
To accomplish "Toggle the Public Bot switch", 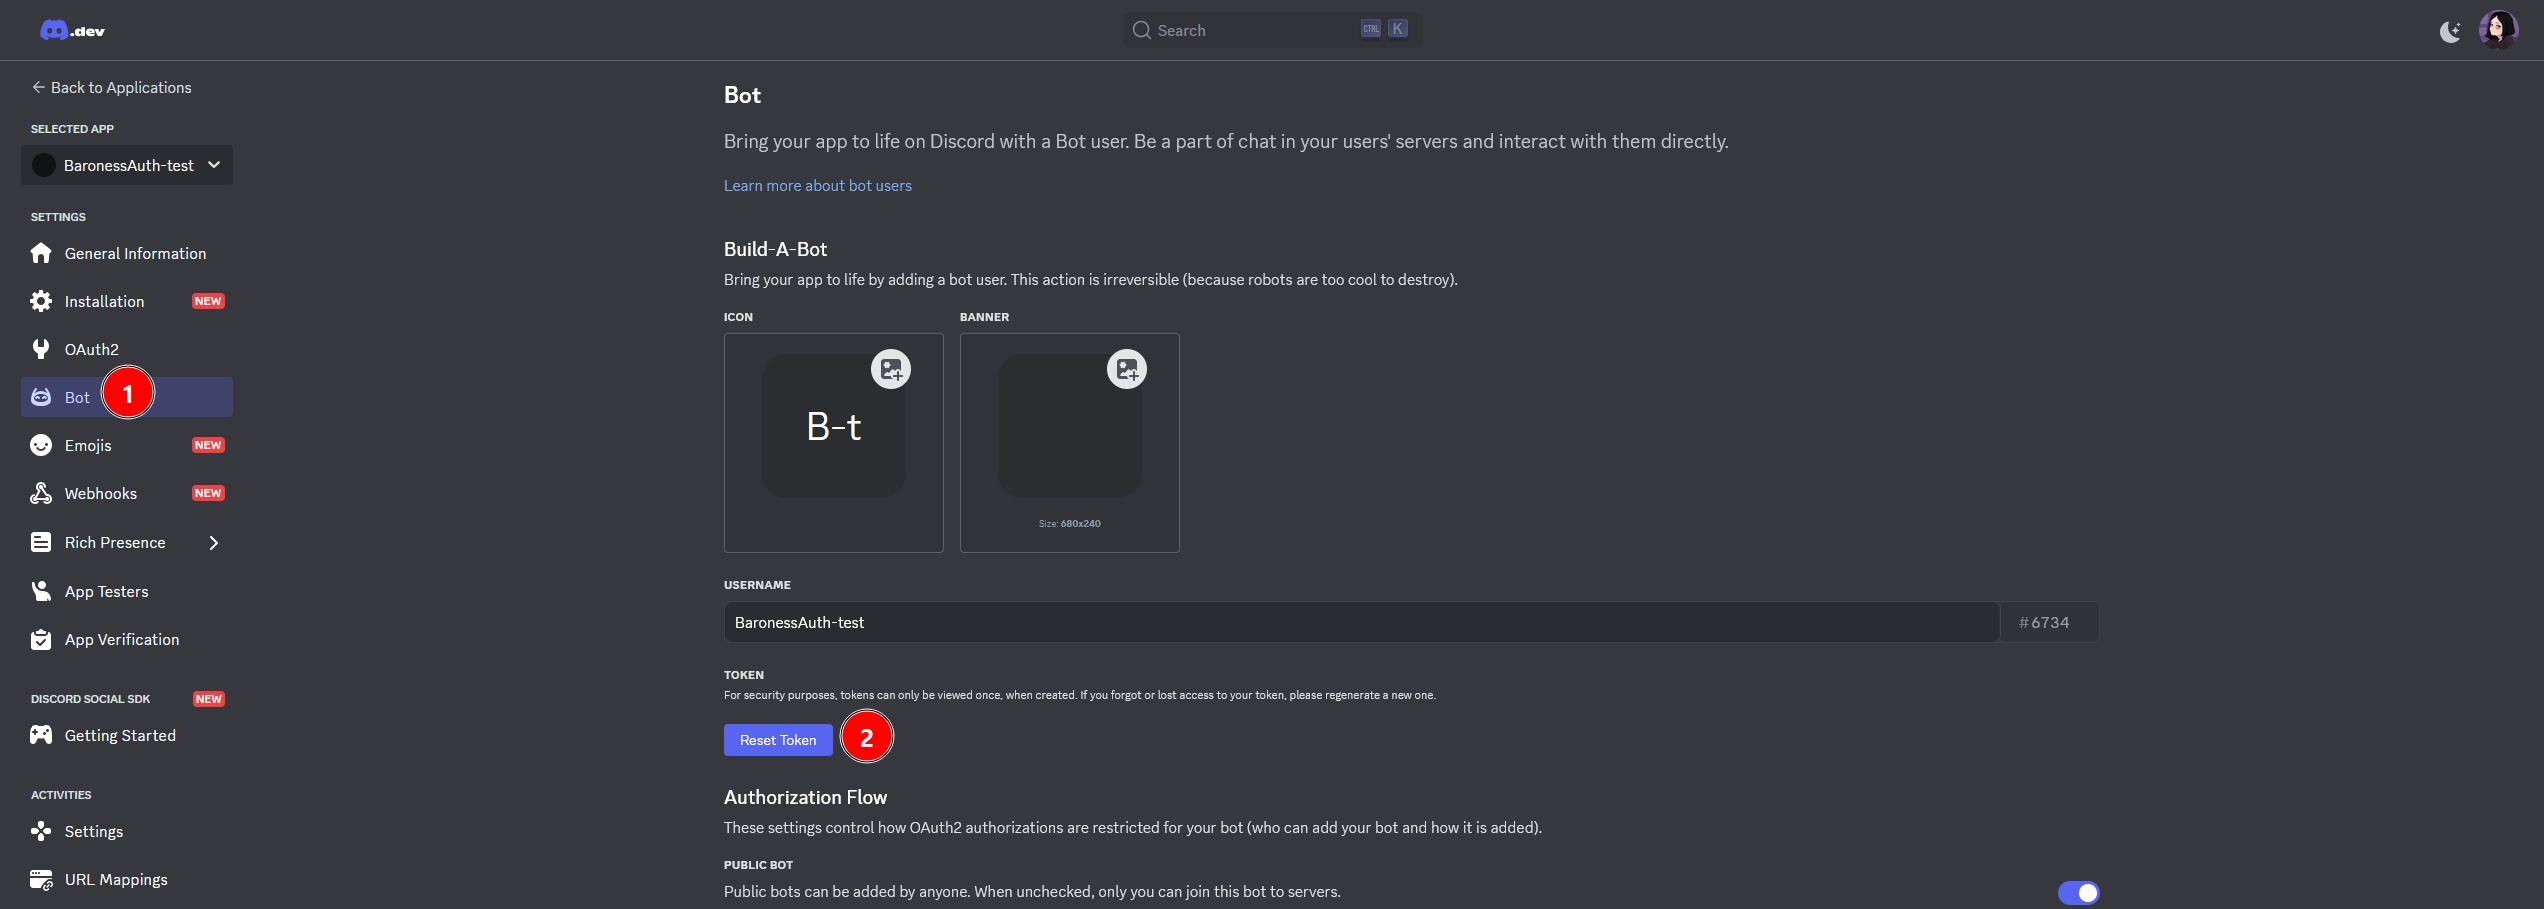I will pos(2078,892).
